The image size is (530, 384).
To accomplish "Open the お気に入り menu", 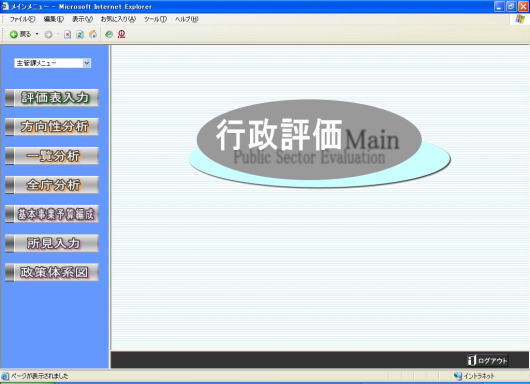I will pos(118,19).
